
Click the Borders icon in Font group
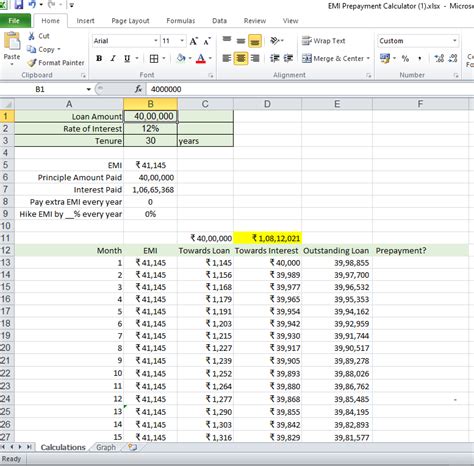(154, 59)
